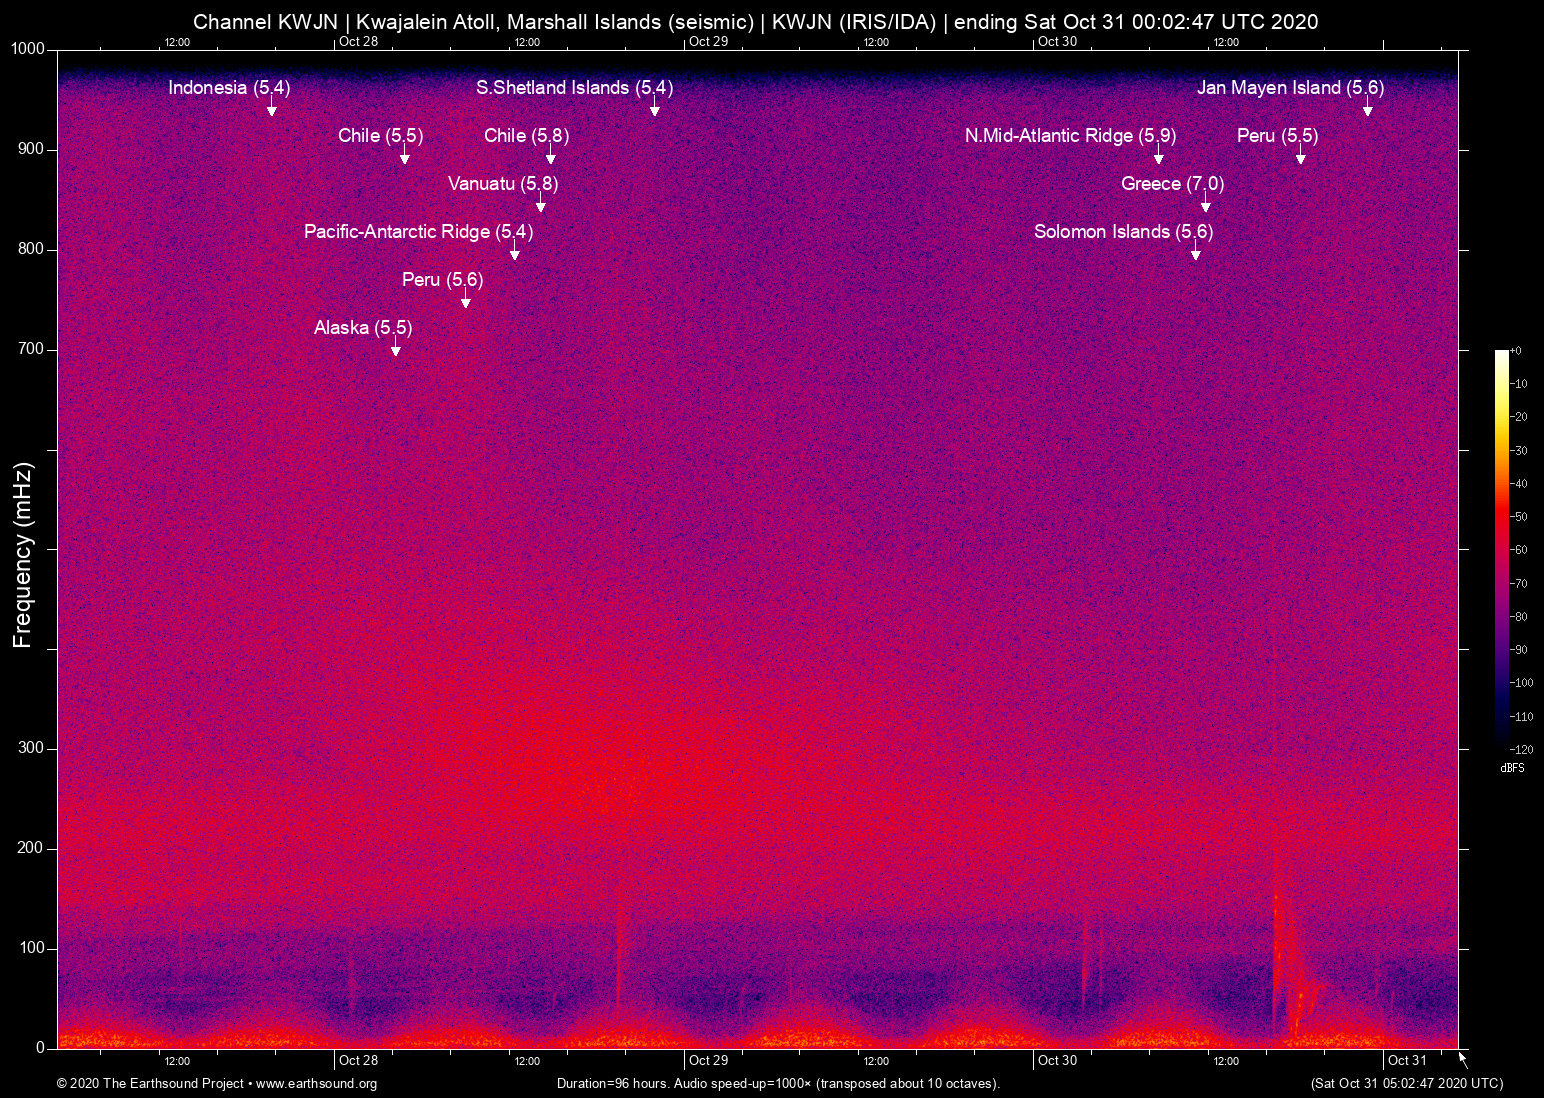Click the Oct 31 date on bottom axis
This screenshot has width=1544, height=1098.
click(1406, 1060)
